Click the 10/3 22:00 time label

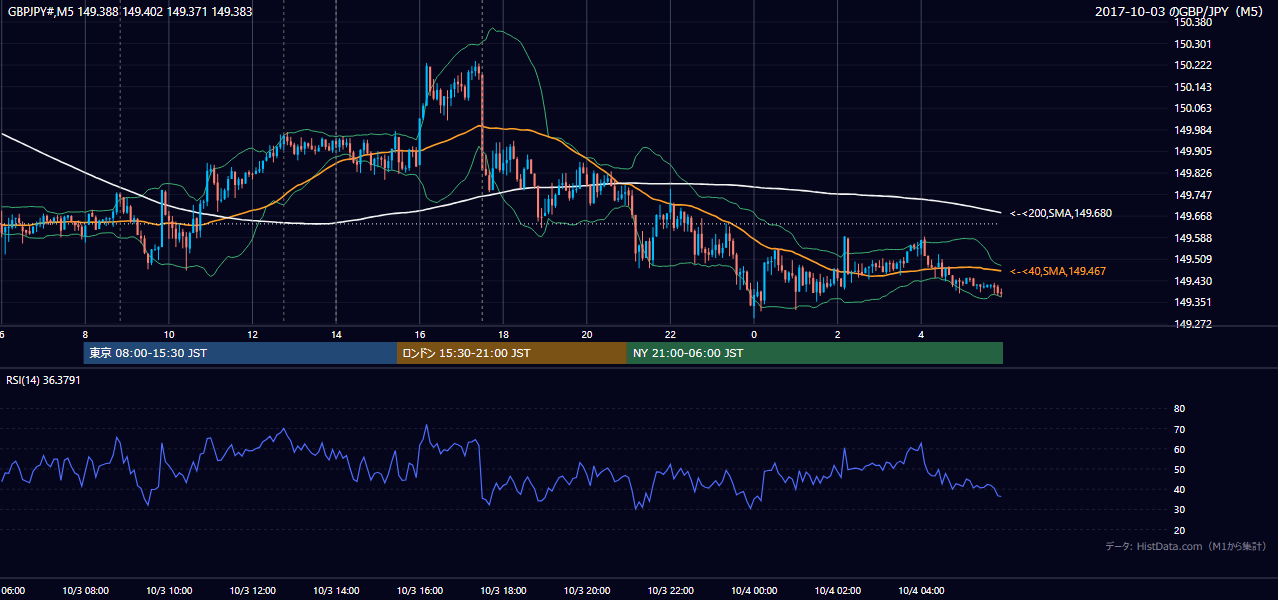click(670, 591)
